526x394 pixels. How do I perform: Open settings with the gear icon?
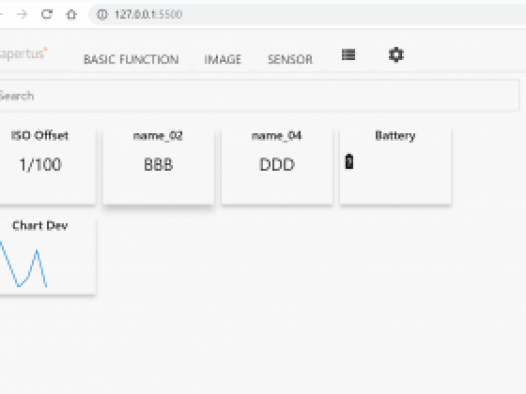click(x=396, y=55)
